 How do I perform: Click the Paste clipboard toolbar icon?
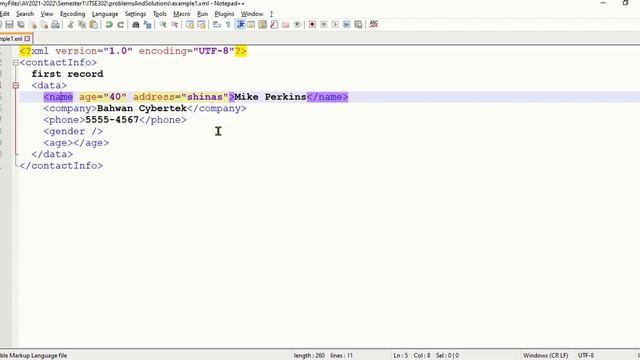(93, 24)
